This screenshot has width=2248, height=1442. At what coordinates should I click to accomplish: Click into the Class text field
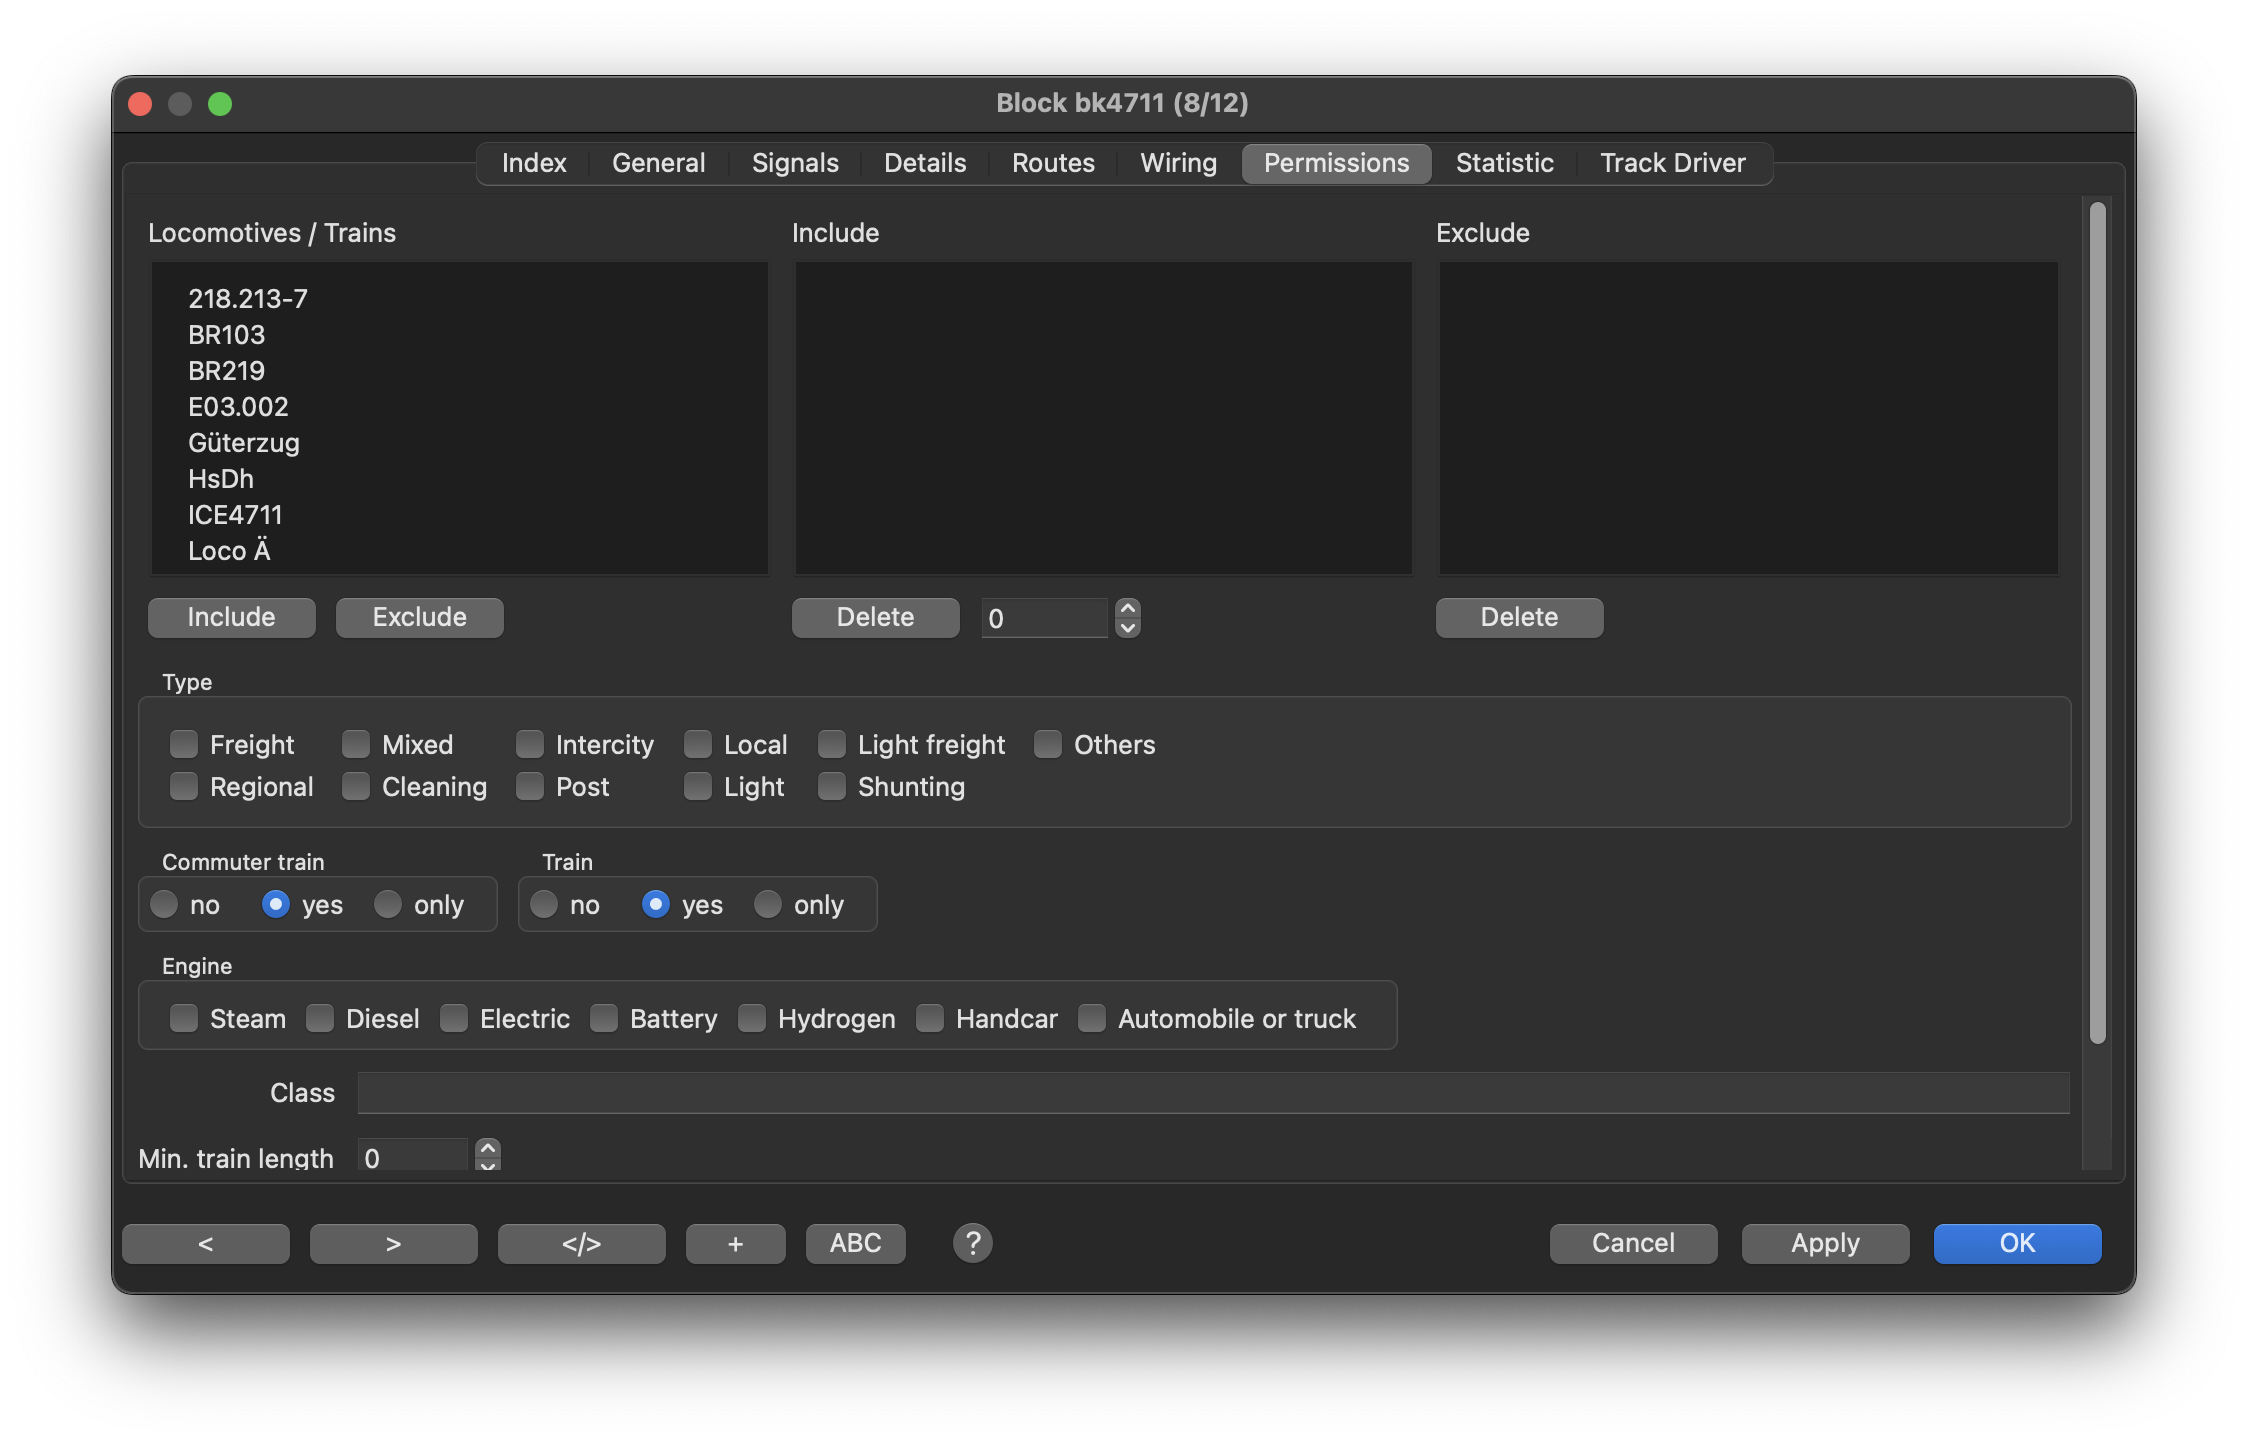pos(1212,1093)
